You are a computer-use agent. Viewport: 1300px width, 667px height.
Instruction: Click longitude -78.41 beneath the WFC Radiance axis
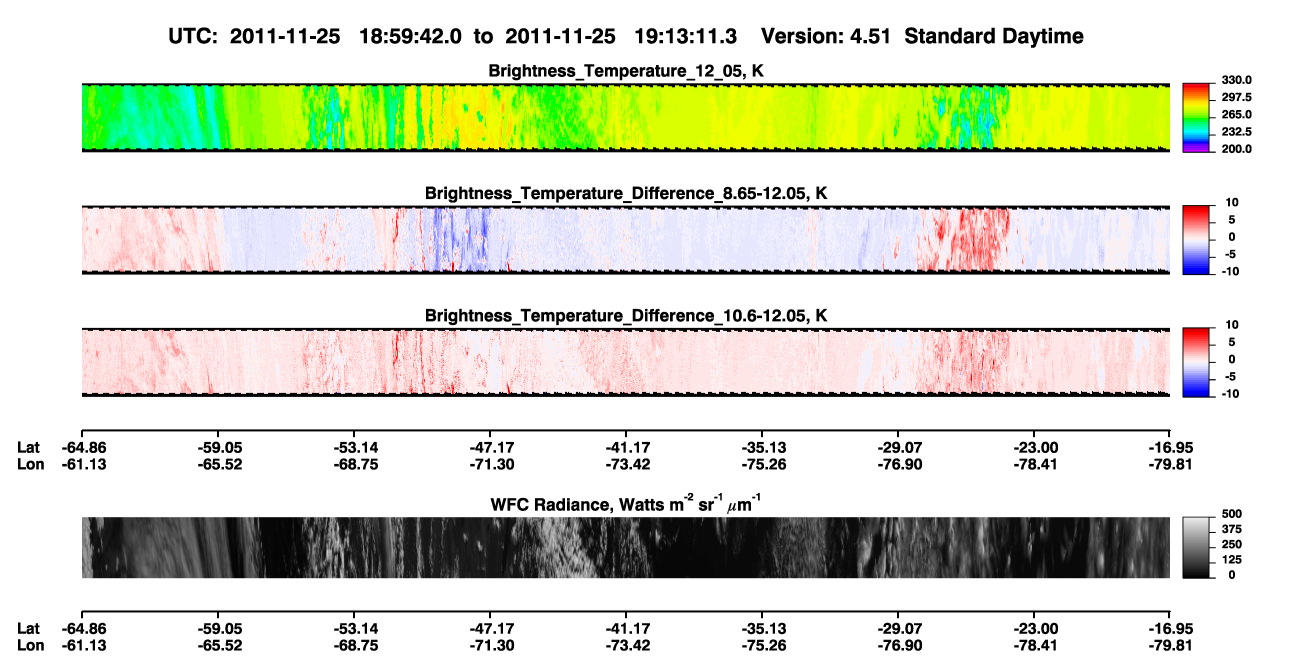coord(1034,645)
